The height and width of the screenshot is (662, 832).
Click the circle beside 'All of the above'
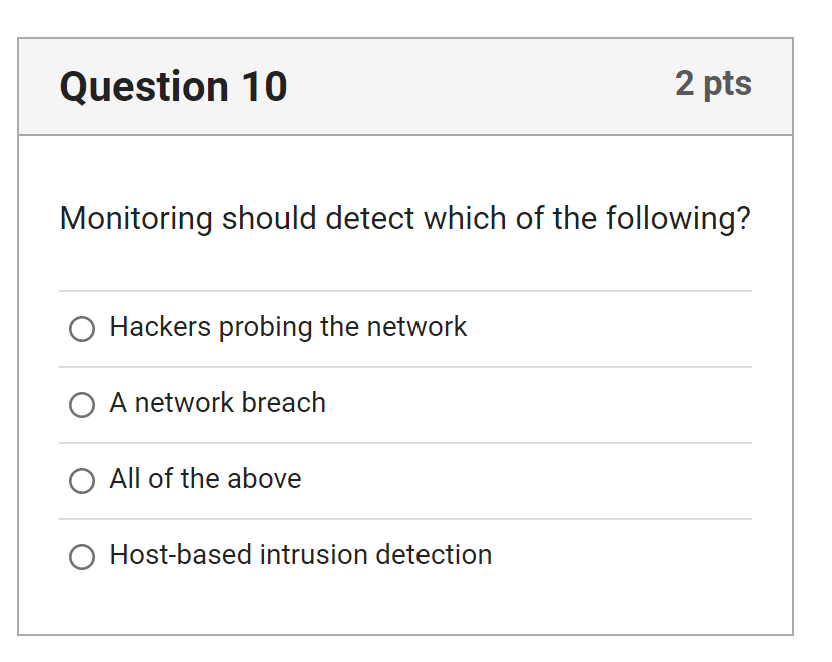point(82,481)
